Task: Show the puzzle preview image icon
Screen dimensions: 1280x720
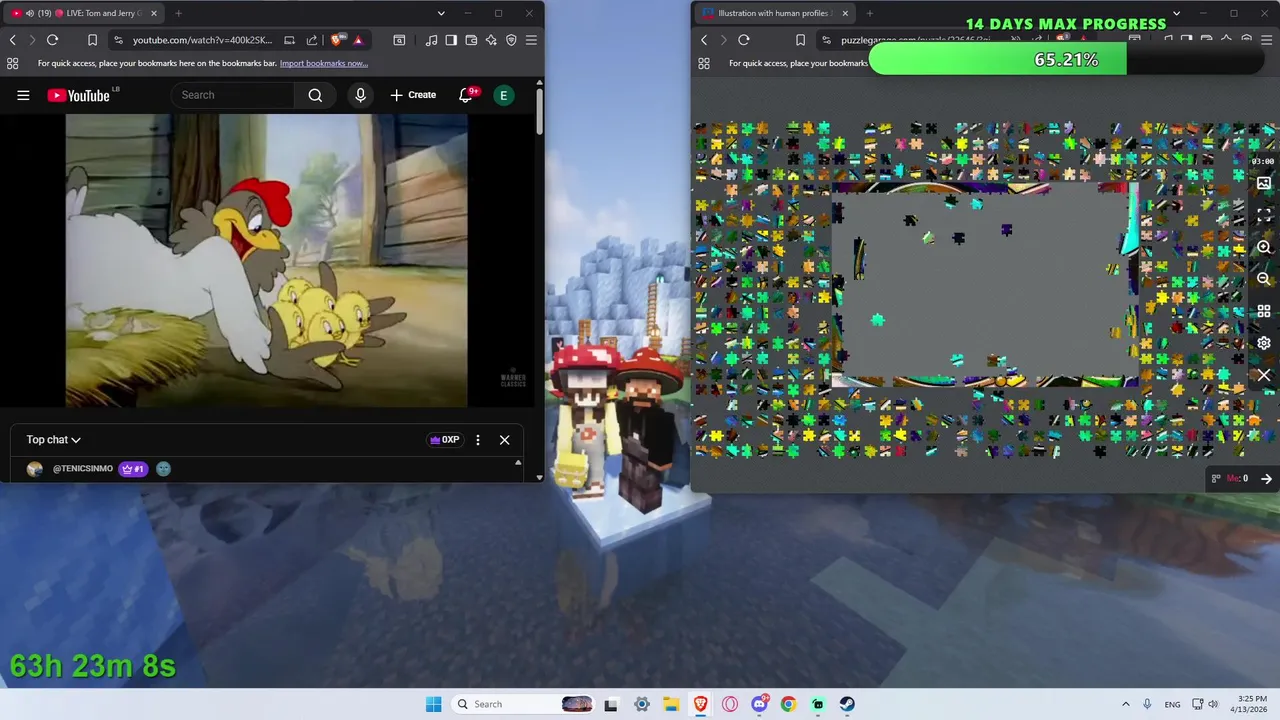Action: tap(1264, 184)
